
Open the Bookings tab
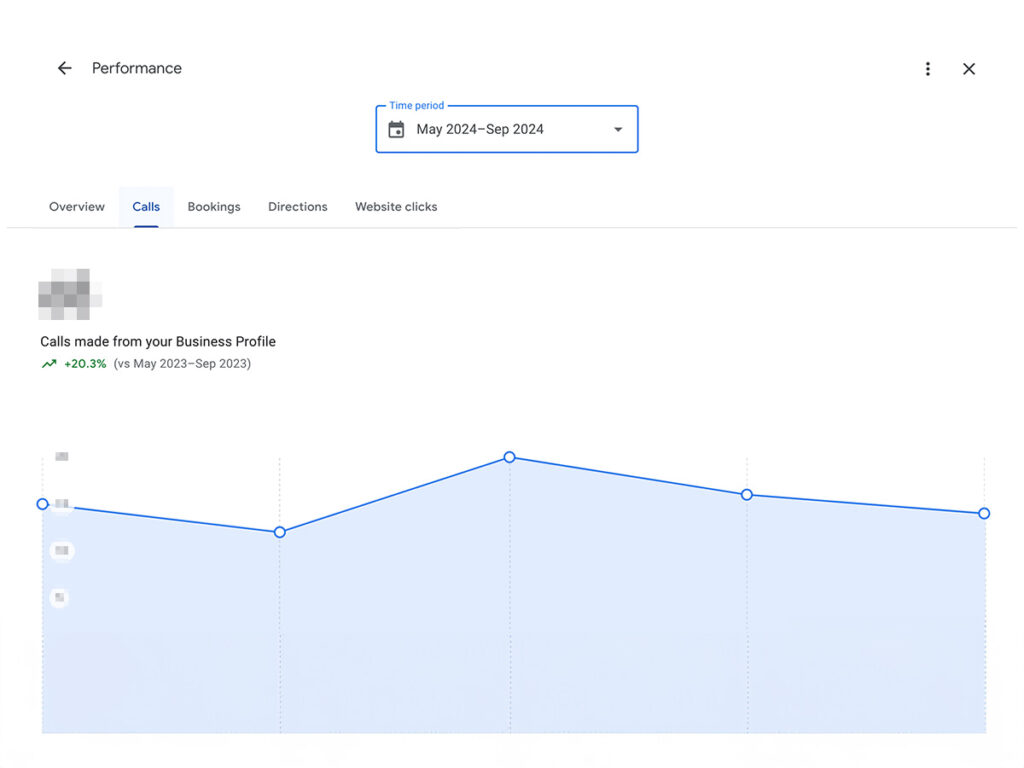(214, 207)
